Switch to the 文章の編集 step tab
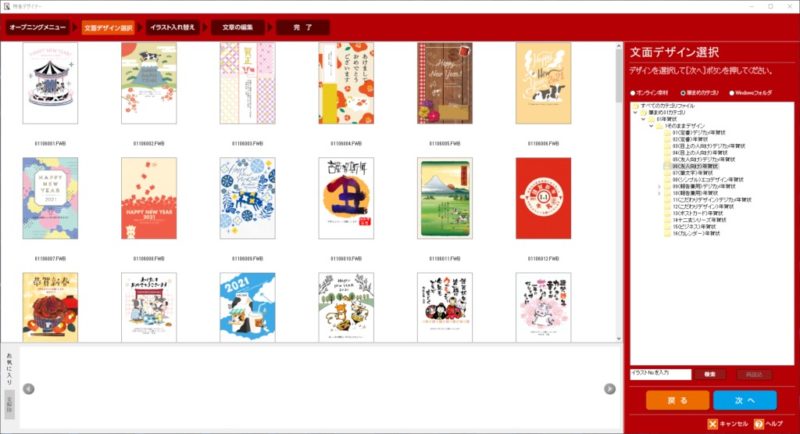800x434 pixels. tap(237, 28)
